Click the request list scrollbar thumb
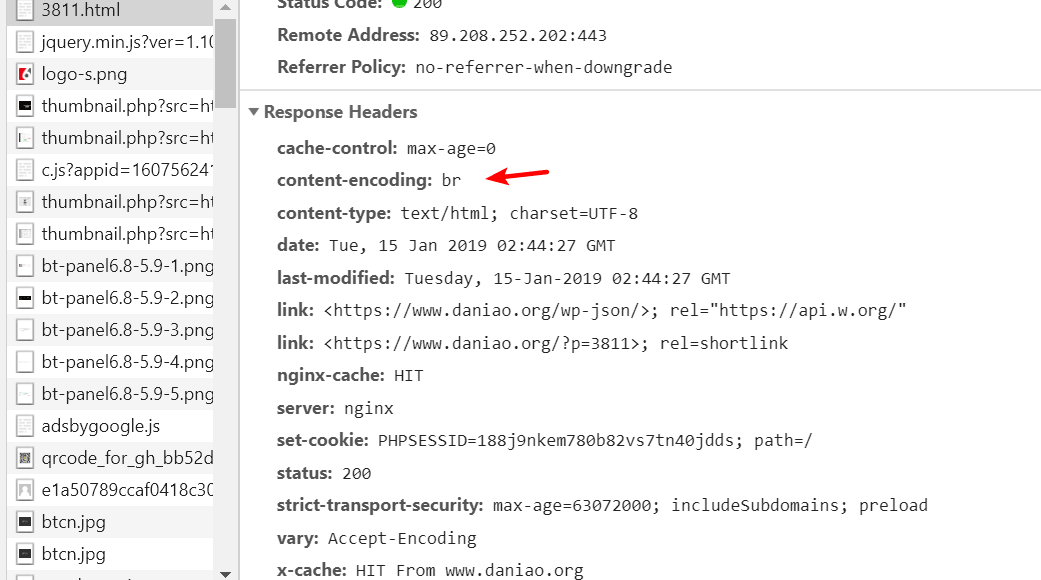 [225, 63]
